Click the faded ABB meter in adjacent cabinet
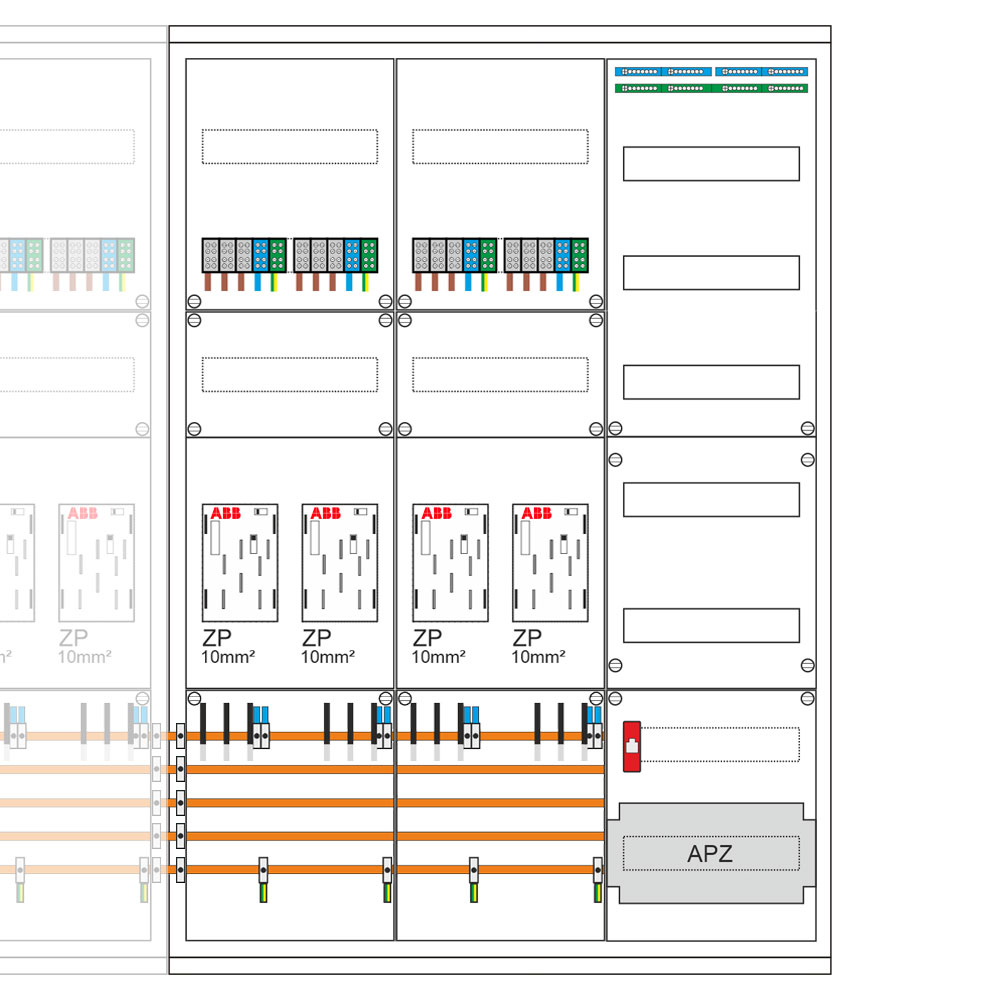 click(96, 562)
